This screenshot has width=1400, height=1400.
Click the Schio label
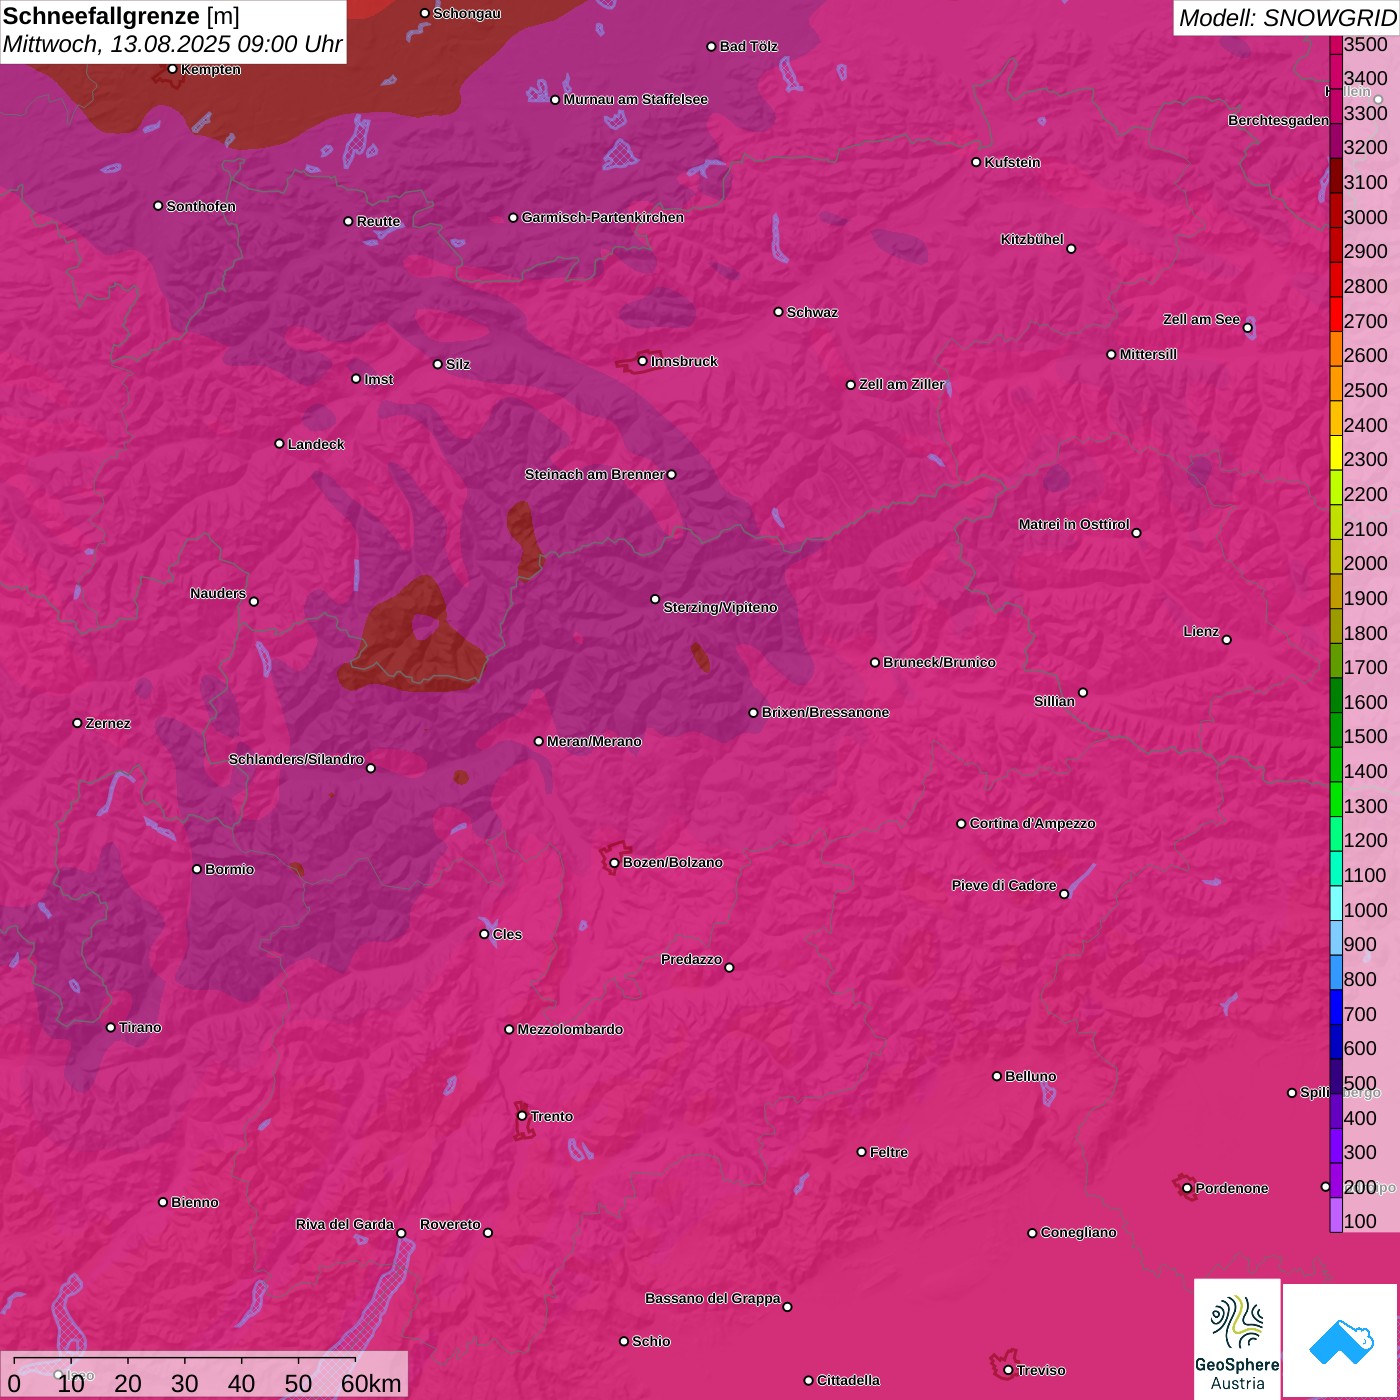tap(651, 1341)
